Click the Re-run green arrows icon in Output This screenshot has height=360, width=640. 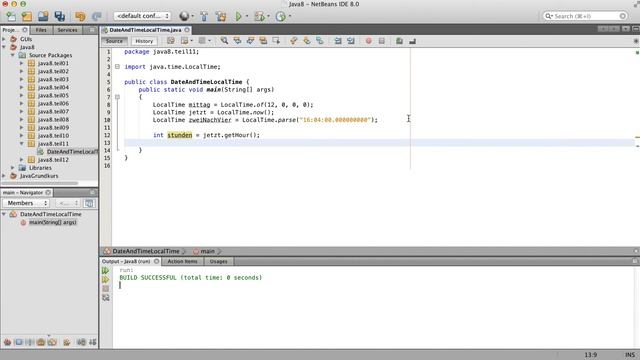pos(106,271)
